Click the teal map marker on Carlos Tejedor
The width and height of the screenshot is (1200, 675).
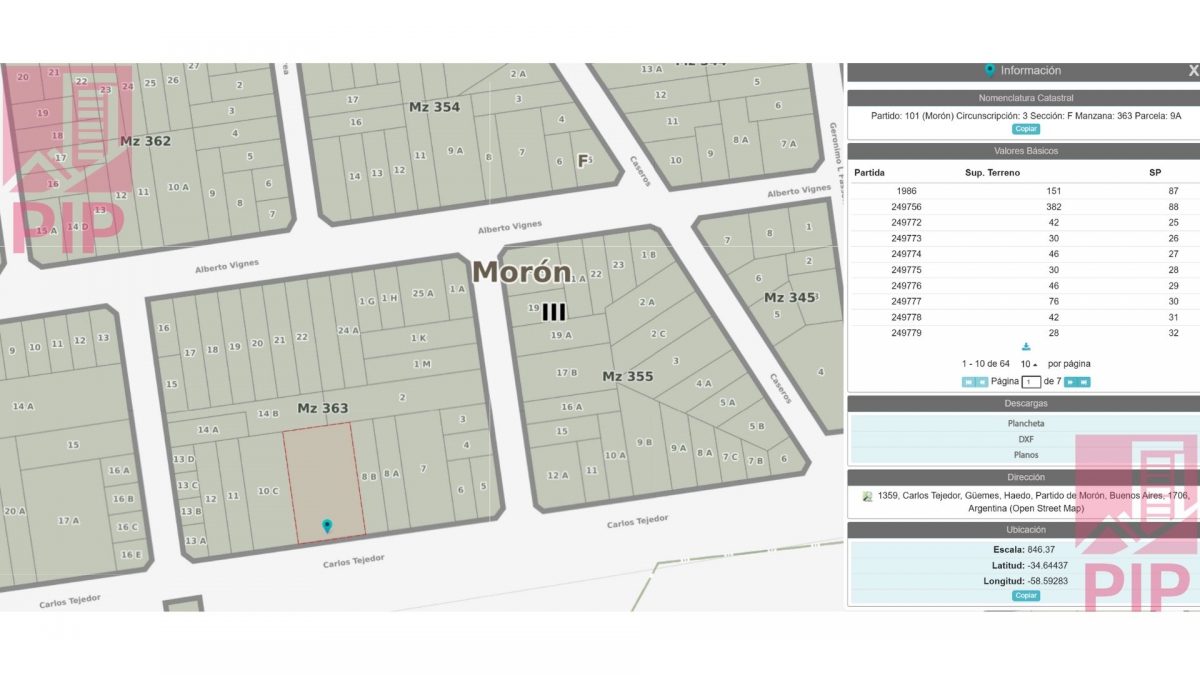[x=327, y=525]
